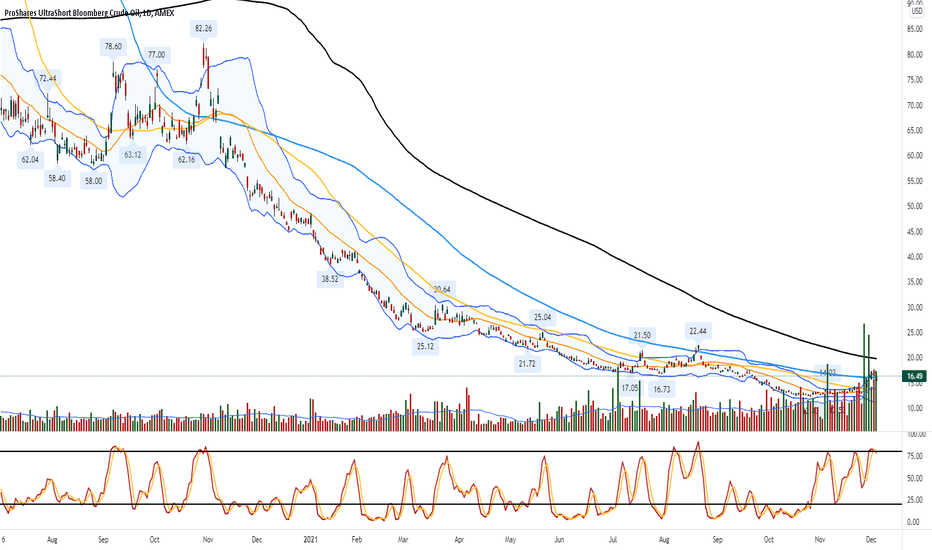Select the 60.00 price axis value
The height and width of the screenshot is (550, 932).
click(x=915, y=156)
